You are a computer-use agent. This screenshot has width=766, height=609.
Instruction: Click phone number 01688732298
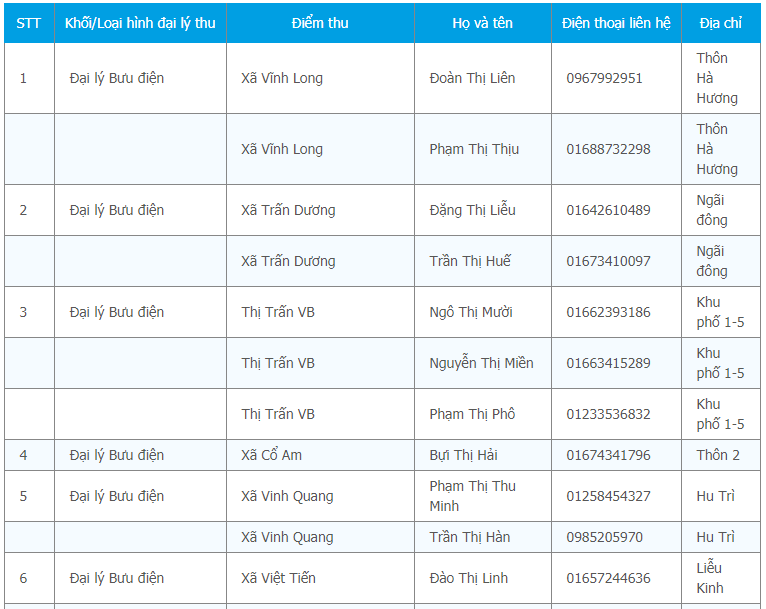pyautogui.click(x=608, y=149)
